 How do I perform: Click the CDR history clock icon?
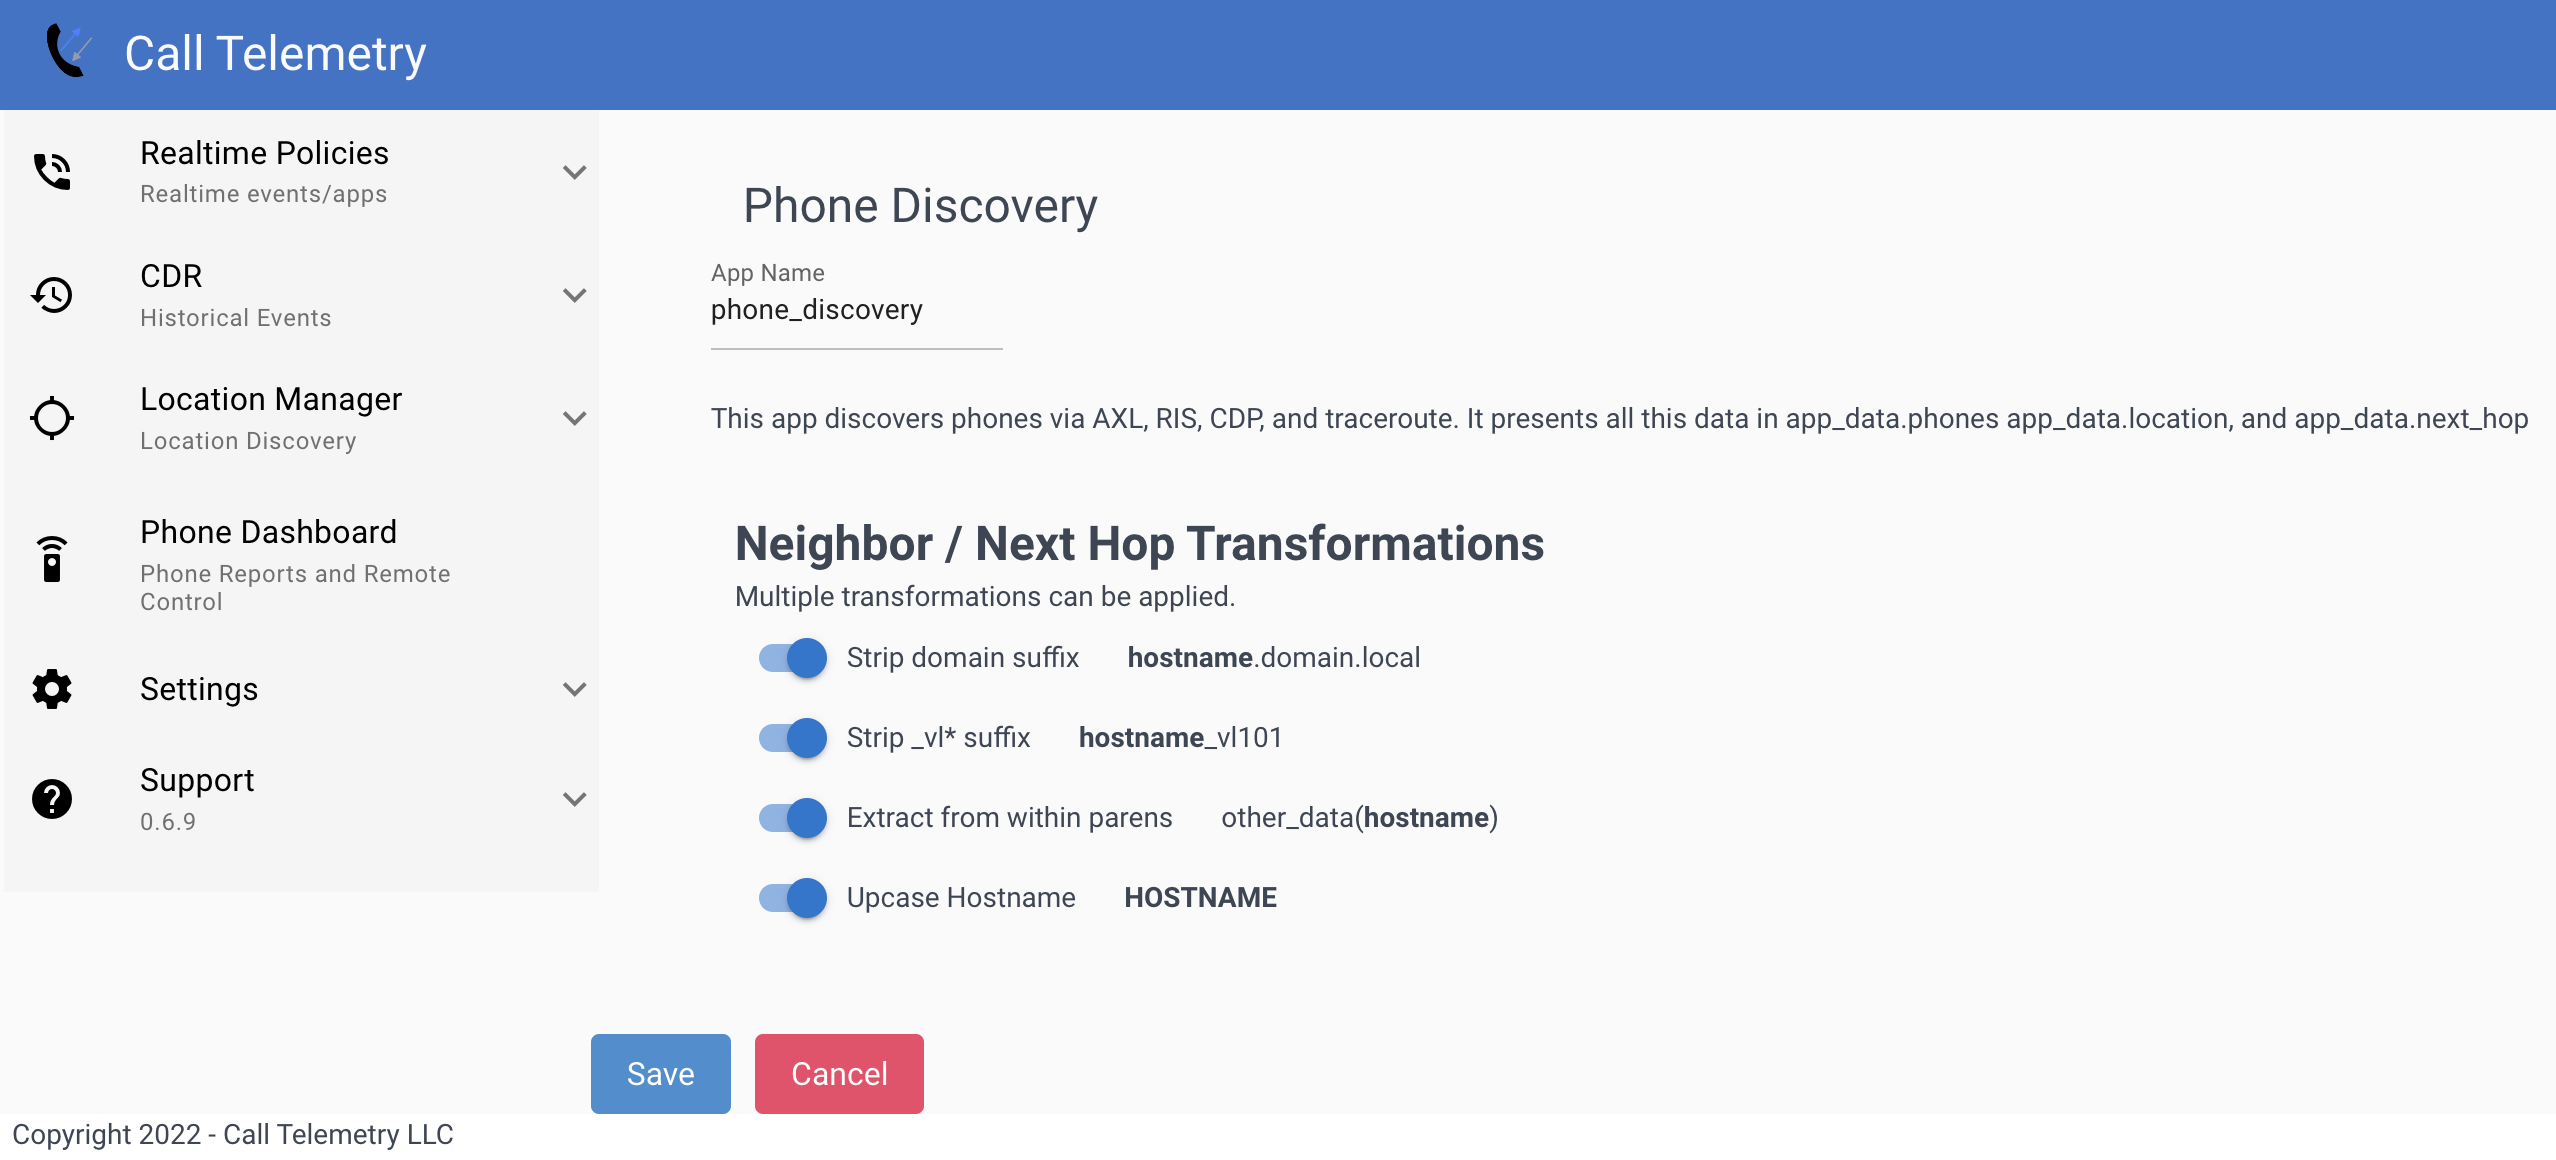[51, 294]
